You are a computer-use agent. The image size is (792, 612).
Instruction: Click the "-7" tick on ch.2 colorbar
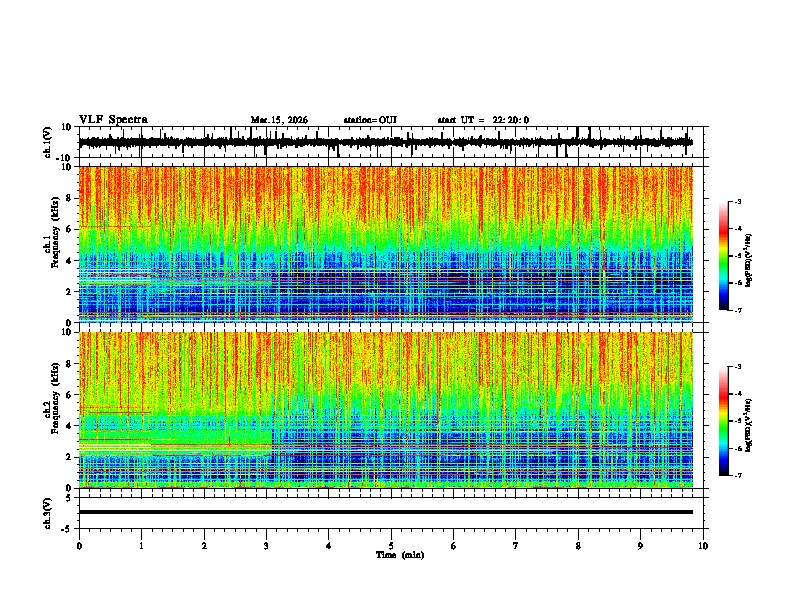737,476
